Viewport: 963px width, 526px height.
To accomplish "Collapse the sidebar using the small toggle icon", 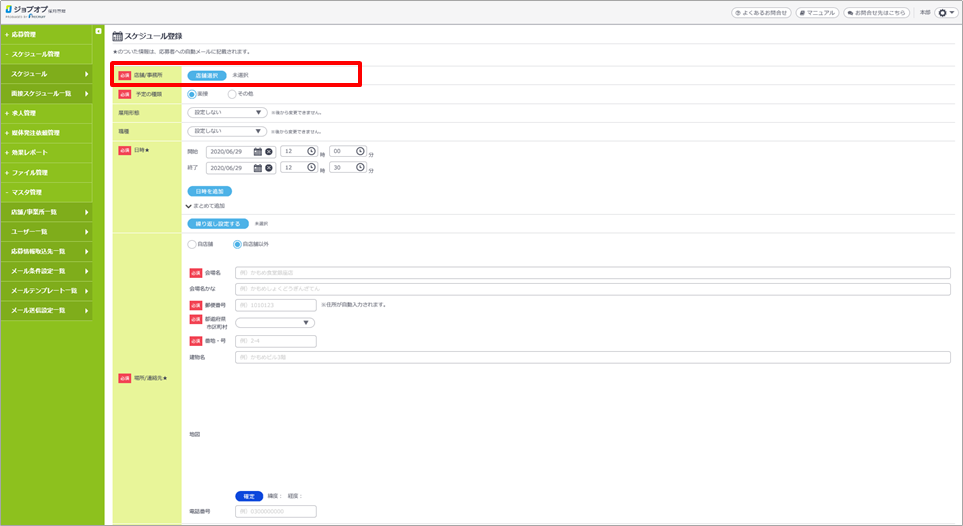I will (98, 32).
